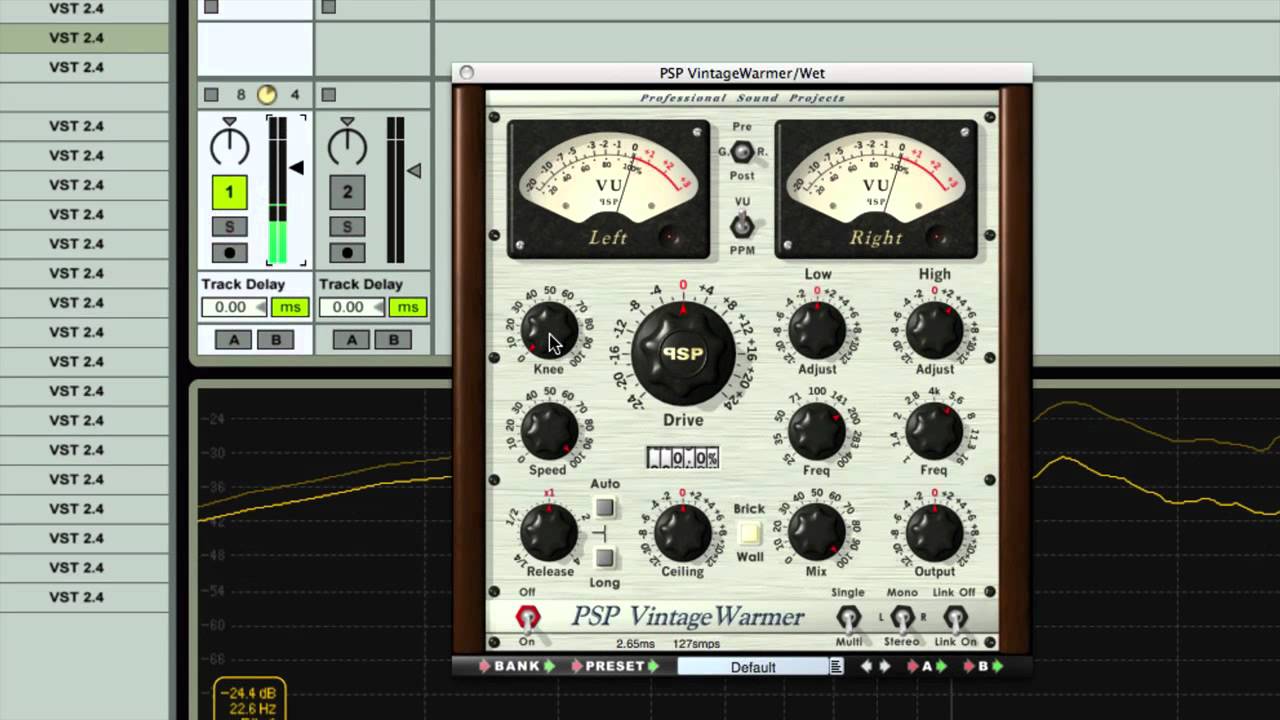Click the red Bank previous arrow
Viewport: 1280px width, 720px height.
coord(485,666)
